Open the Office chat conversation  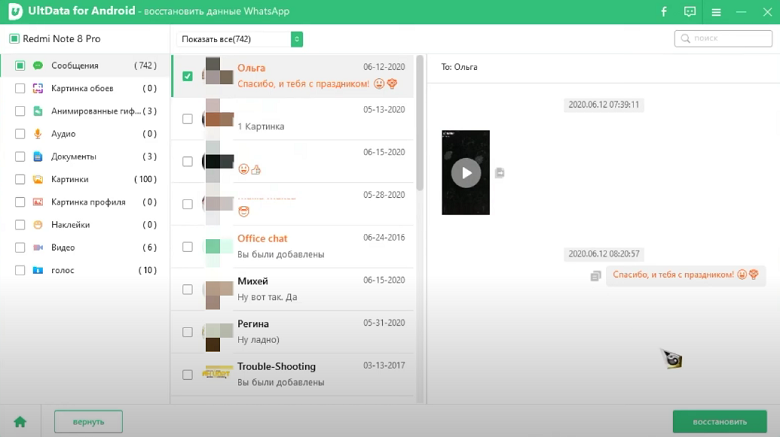pyautogui.click(x=293, y=246)
